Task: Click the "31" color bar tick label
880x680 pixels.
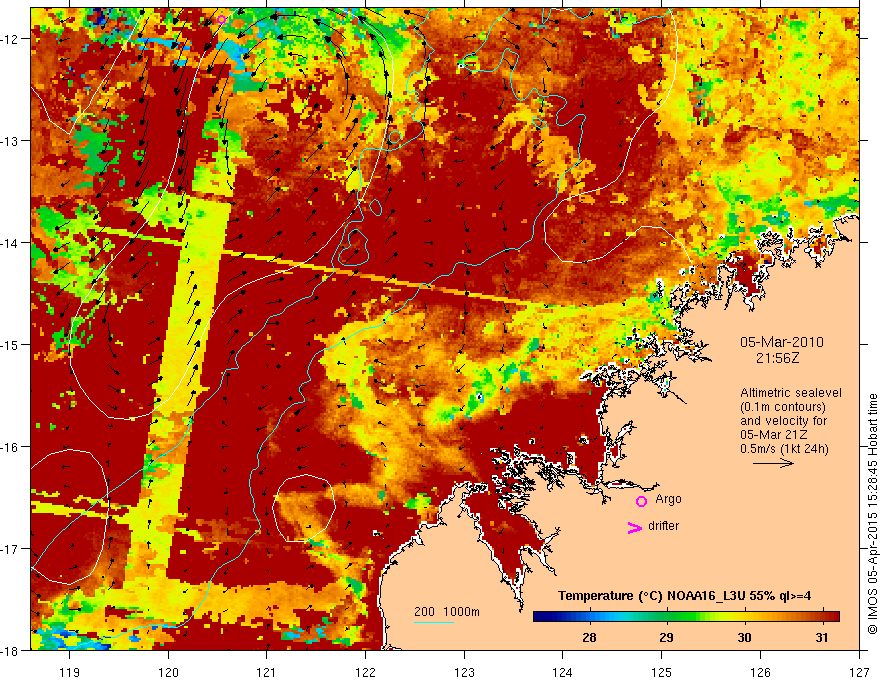Action: (822, 637)
